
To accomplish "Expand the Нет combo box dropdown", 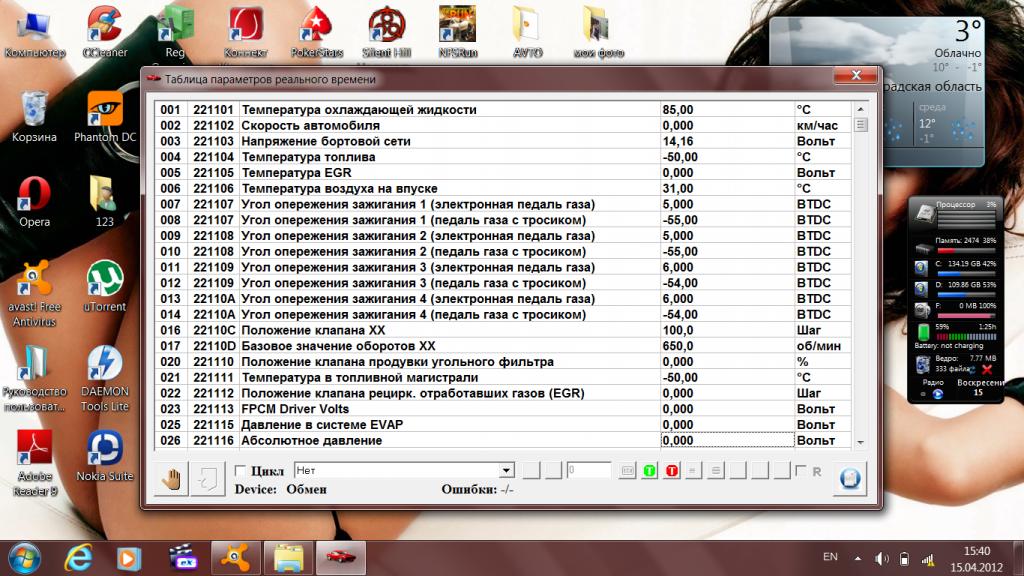I will point(506,471).
